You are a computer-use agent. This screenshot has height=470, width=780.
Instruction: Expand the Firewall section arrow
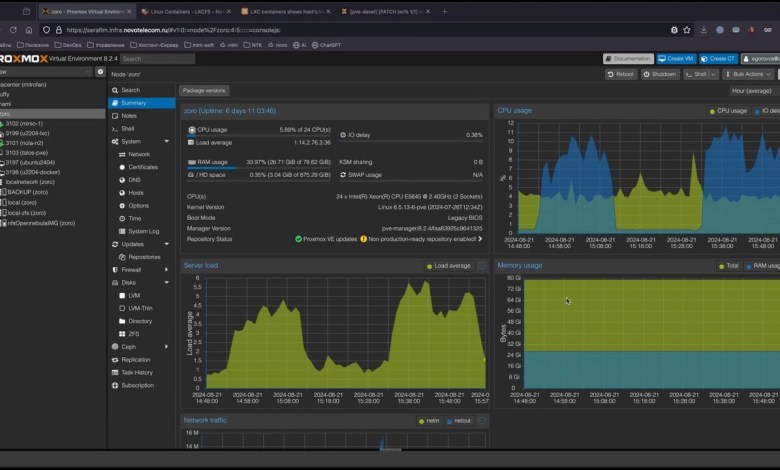167,270
